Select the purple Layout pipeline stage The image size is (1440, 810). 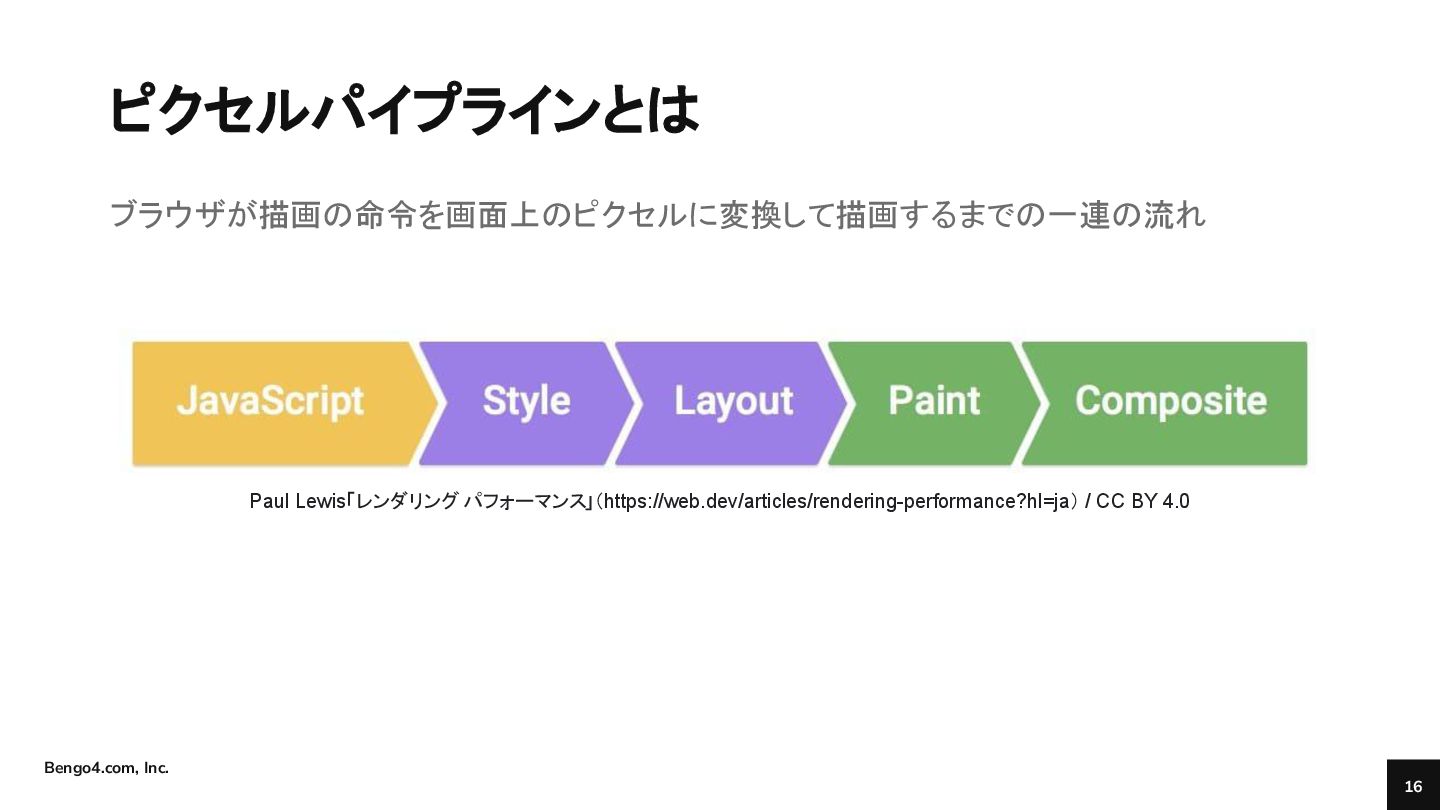[732, 403]
